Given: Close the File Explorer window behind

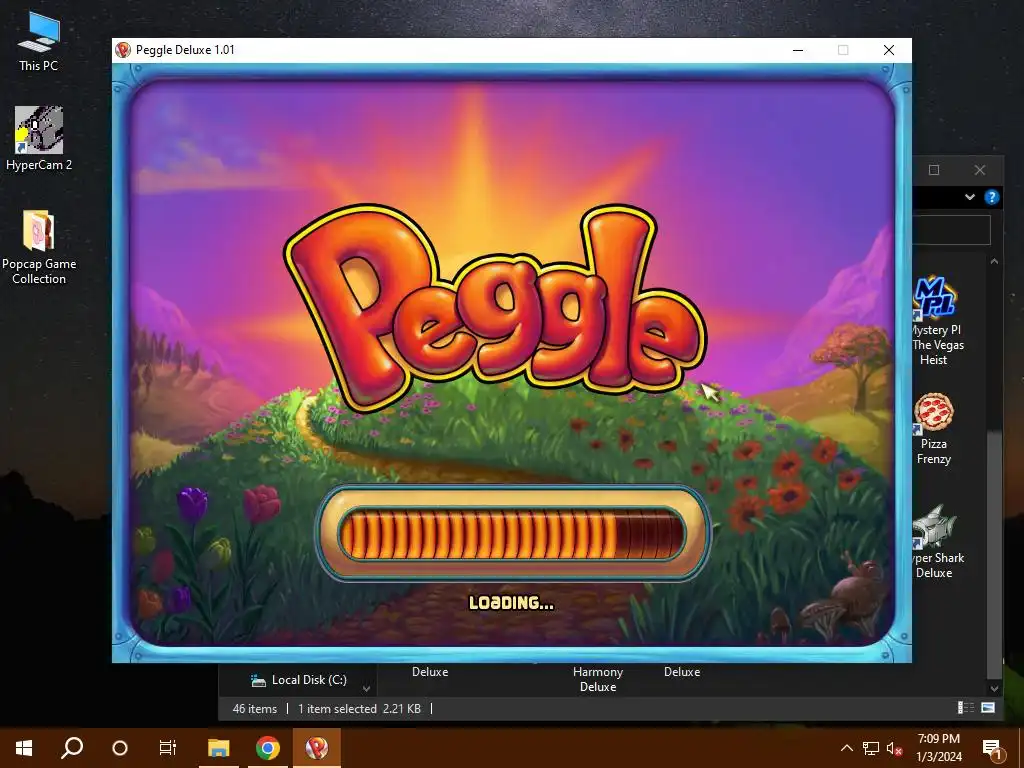Looking at the screenshot, I should pyautogui.click(x=980, y=170).
